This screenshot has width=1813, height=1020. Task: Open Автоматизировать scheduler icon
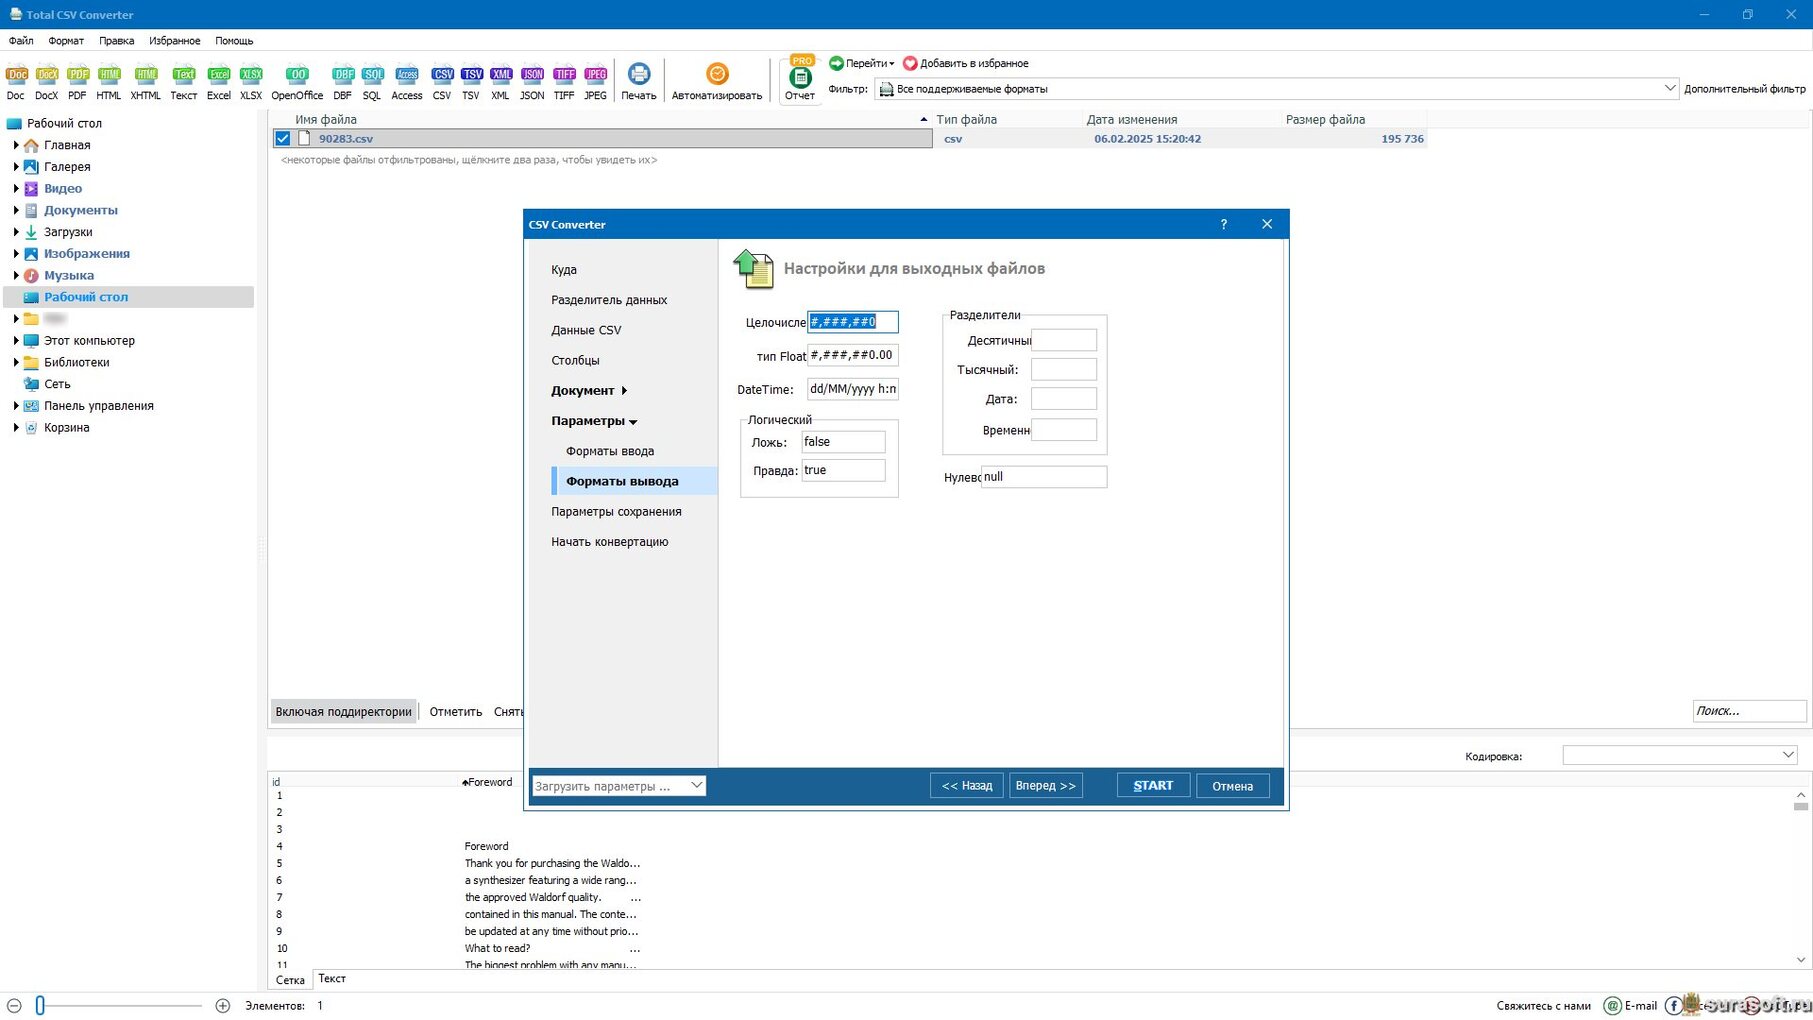pos(717,82)
